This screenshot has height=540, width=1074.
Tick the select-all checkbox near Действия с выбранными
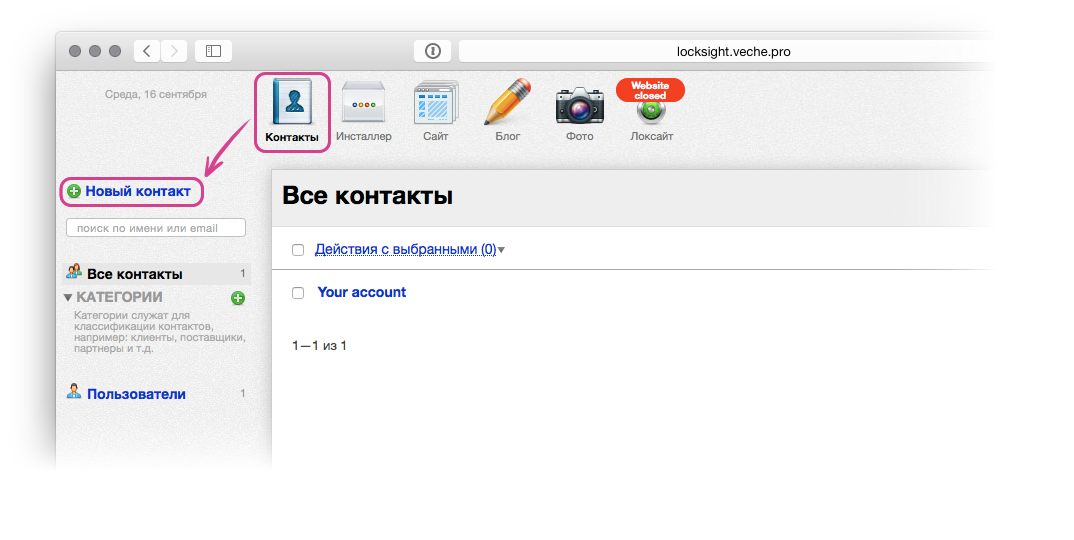point(298,250)
